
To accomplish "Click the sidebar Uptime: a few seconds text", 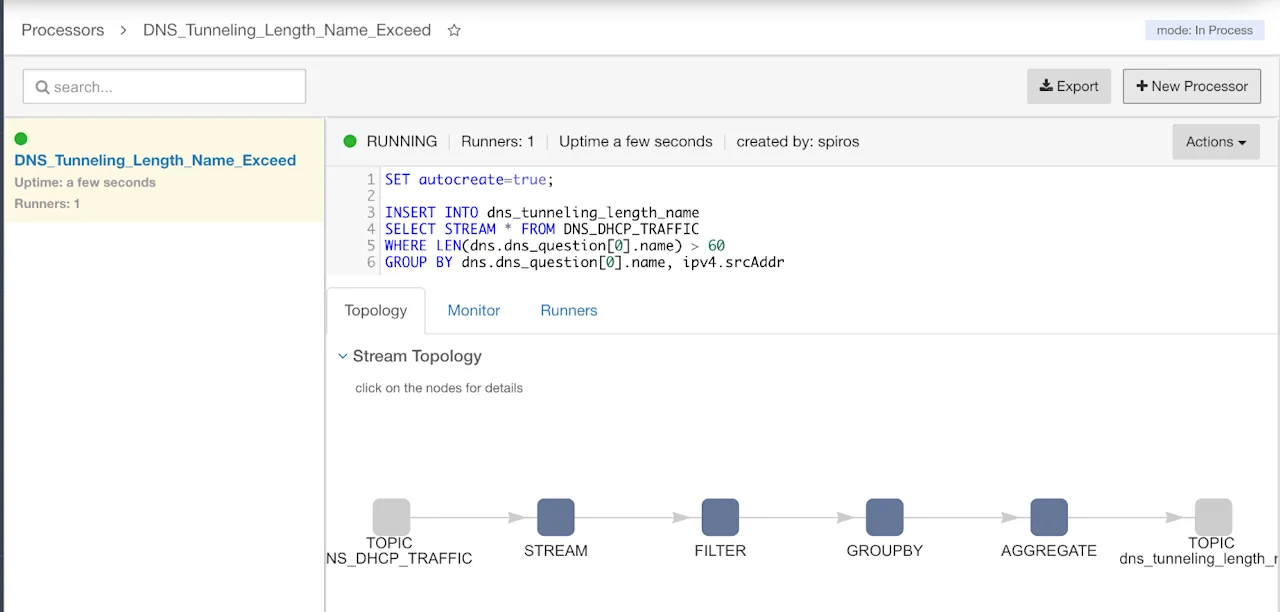I will point(85,182).
